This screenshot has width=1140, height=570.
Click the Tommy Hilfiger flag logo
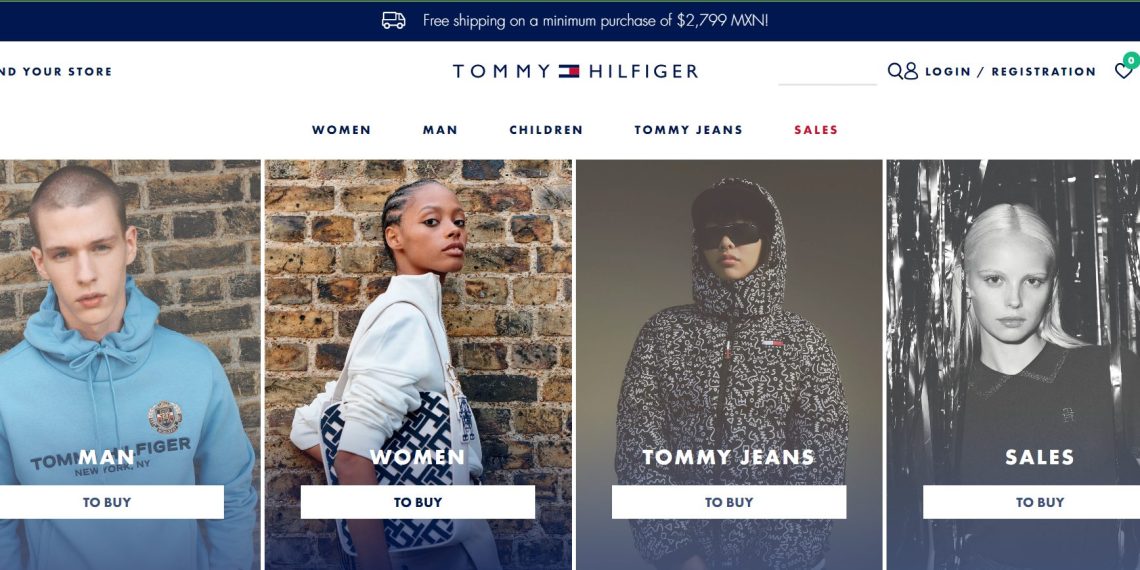coord(569,71)
